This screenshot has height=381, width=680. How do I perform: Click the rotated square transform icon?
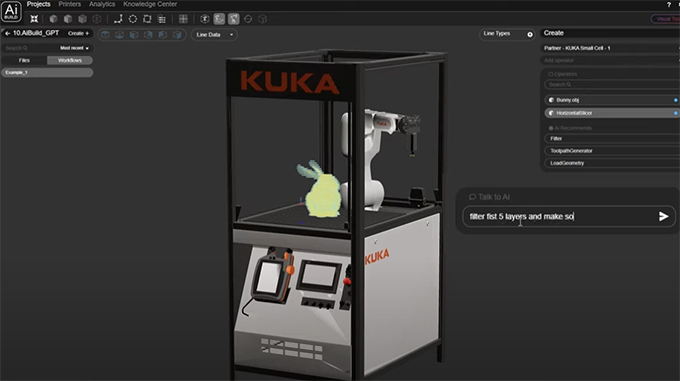(147, 19)
